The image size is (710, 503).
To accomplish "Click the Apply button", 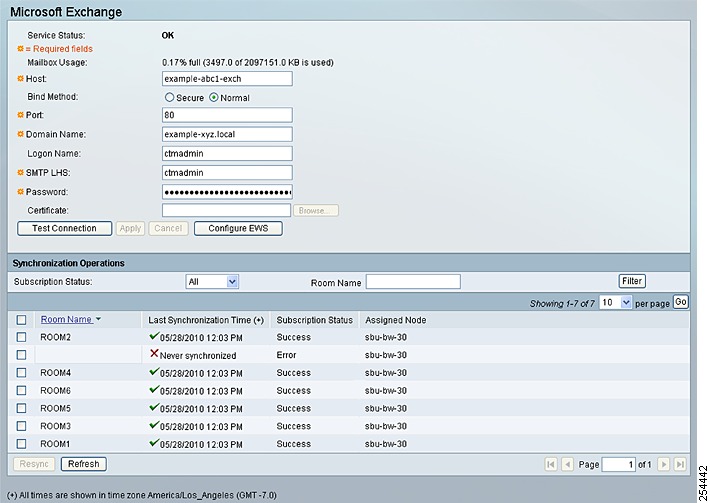I will 130,228.
